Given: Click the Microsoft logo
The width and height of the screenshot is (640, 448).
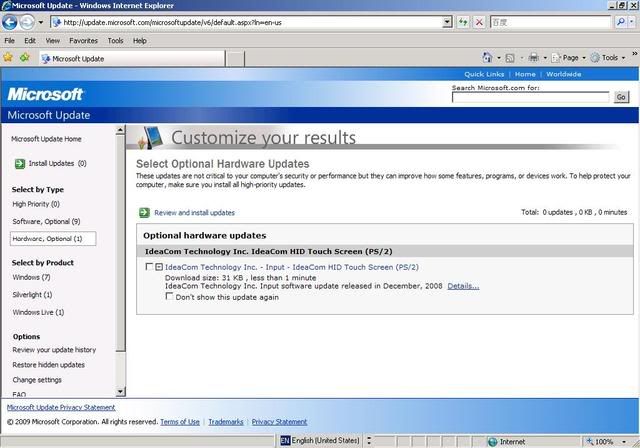Looking at the screenshot, I should [45, 94].
